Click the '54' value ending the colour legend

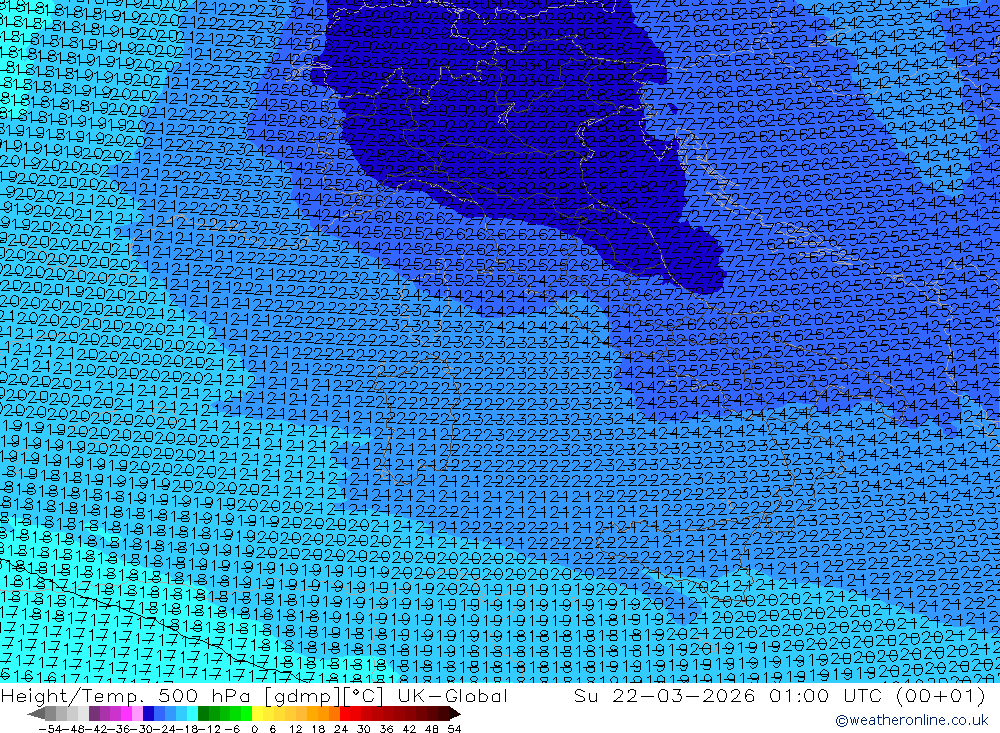454,729
